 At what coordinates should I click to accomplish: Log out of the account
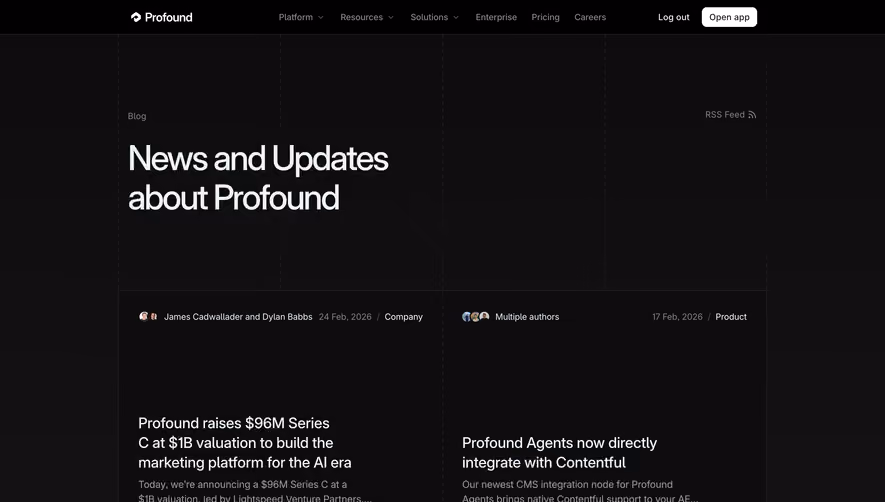(673, 17)
